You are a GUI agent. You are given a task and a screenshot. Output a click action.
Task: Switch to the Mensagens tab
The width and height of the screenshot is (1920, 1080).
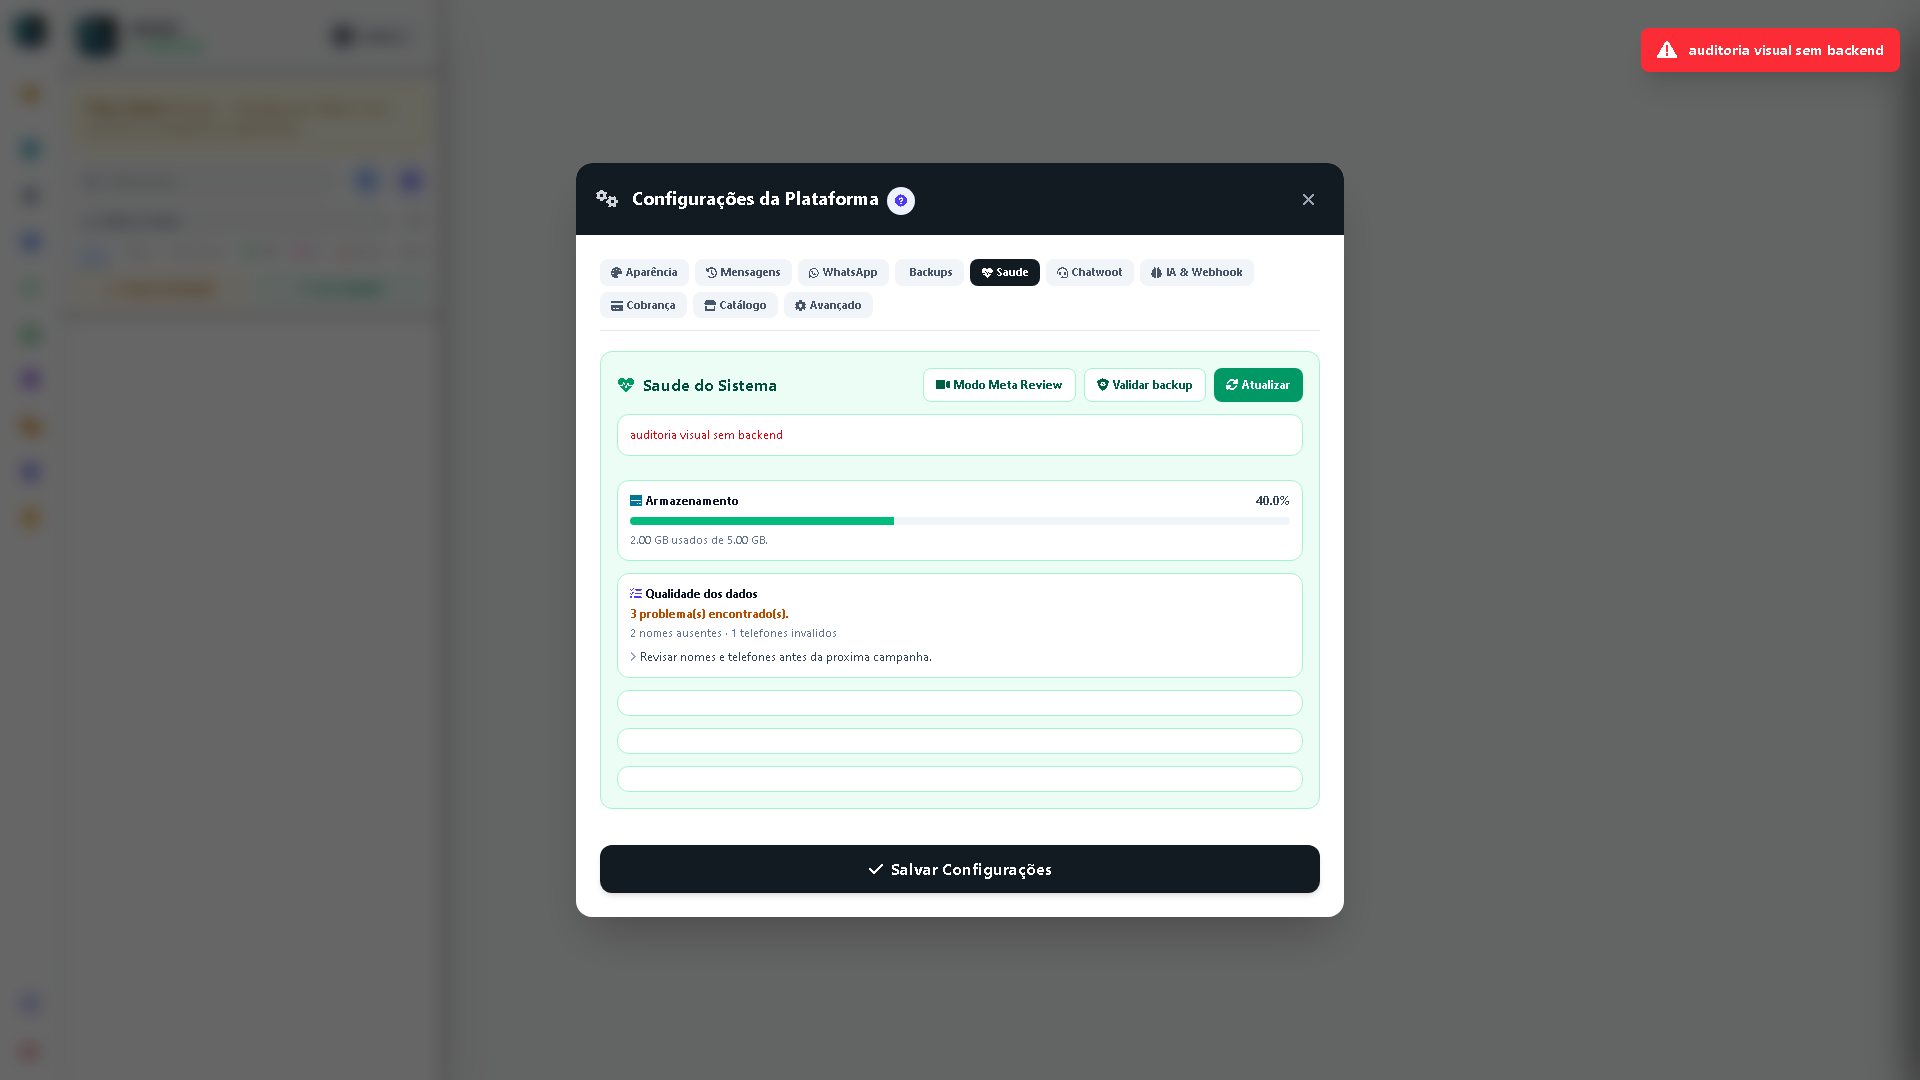(743, 272)
